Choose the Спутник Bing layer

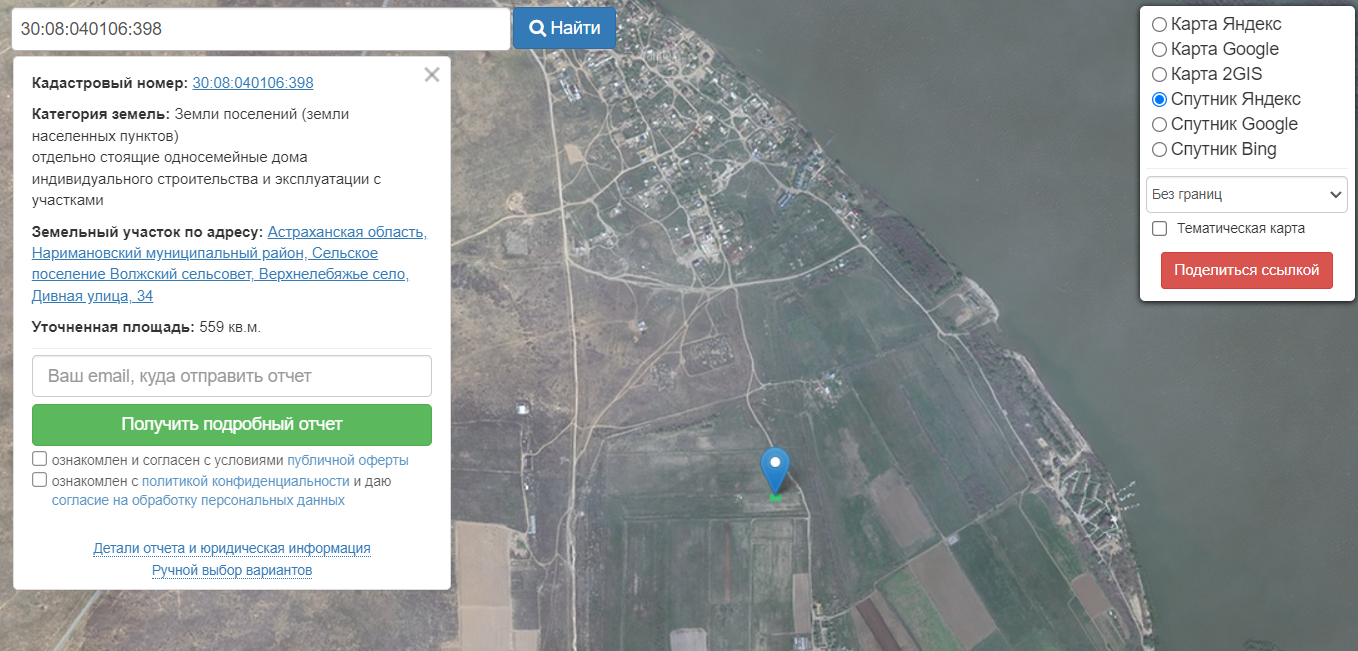[1159, 149]
